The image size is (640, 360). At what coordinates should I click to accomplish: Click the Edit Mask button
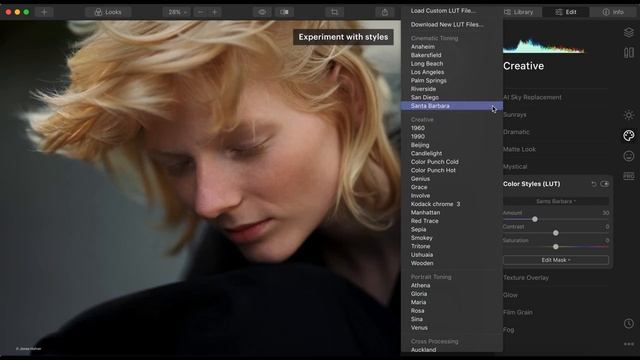(x=556, y=260)
